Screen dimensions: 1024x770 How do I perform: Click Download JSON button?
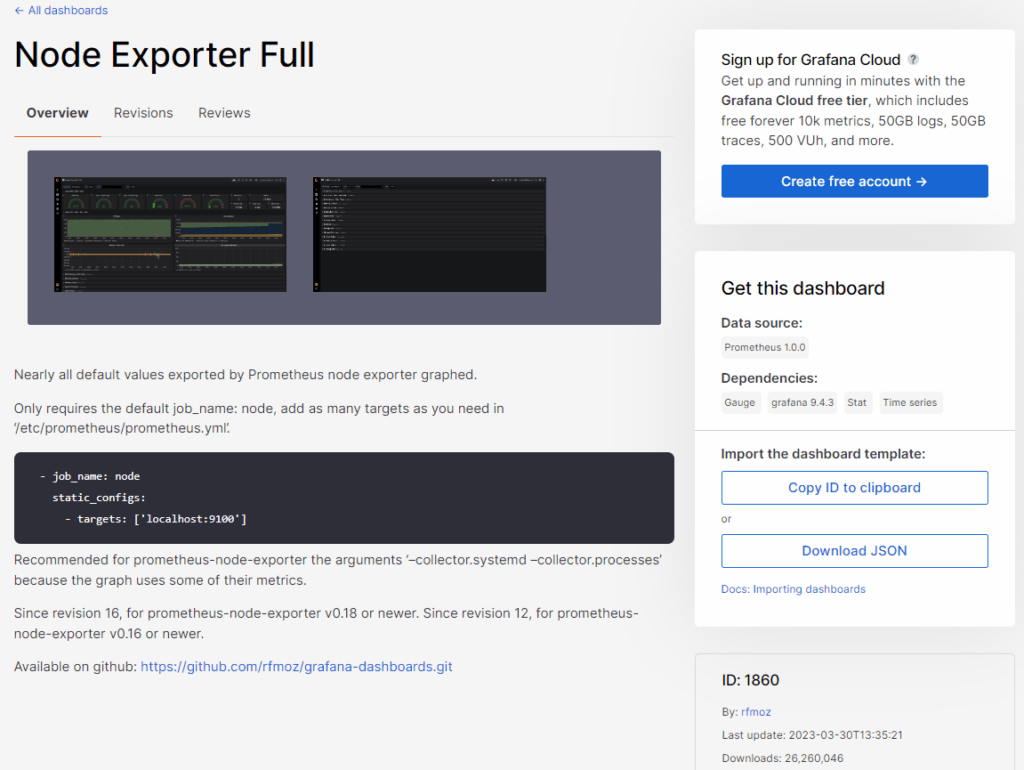854,551
